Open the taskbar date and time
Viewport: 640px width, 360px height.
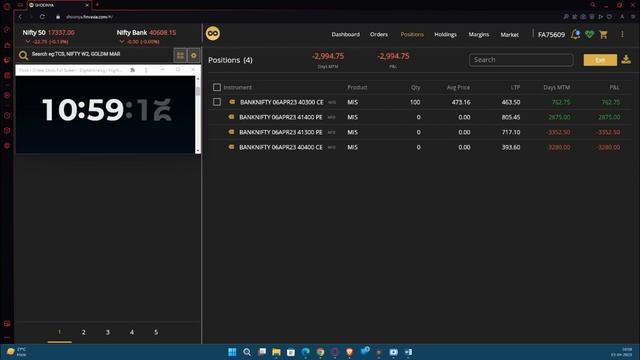point(621,352)
